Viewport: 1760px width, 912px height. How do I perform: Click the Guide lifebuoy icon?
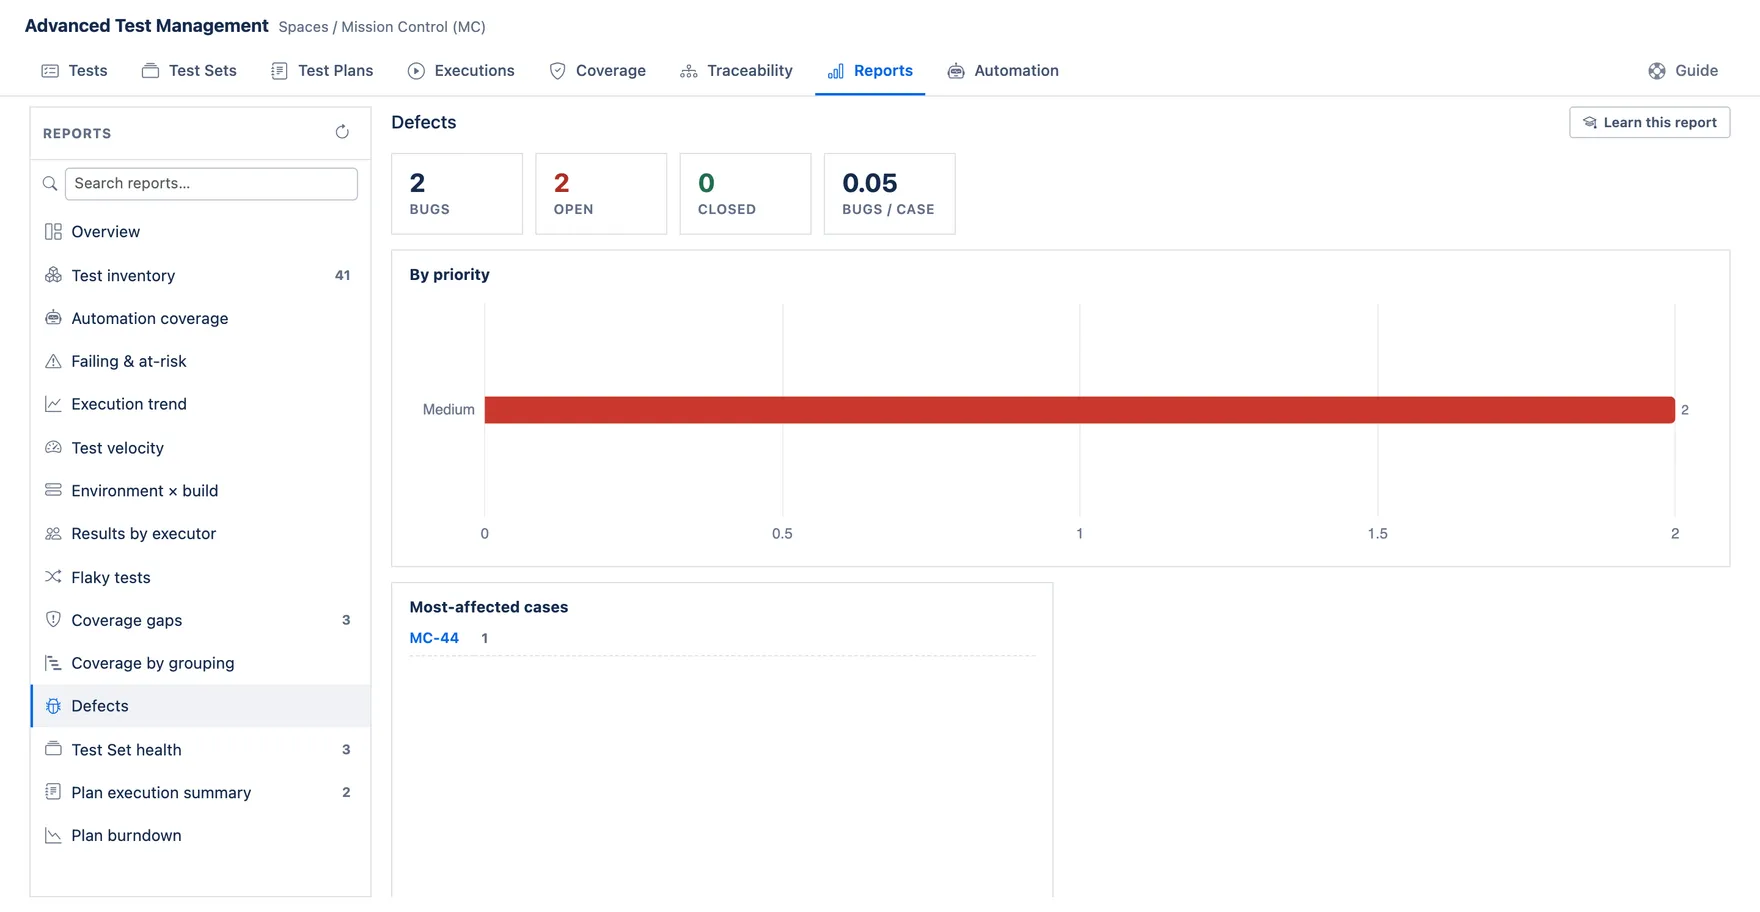tap(1657, 71)
